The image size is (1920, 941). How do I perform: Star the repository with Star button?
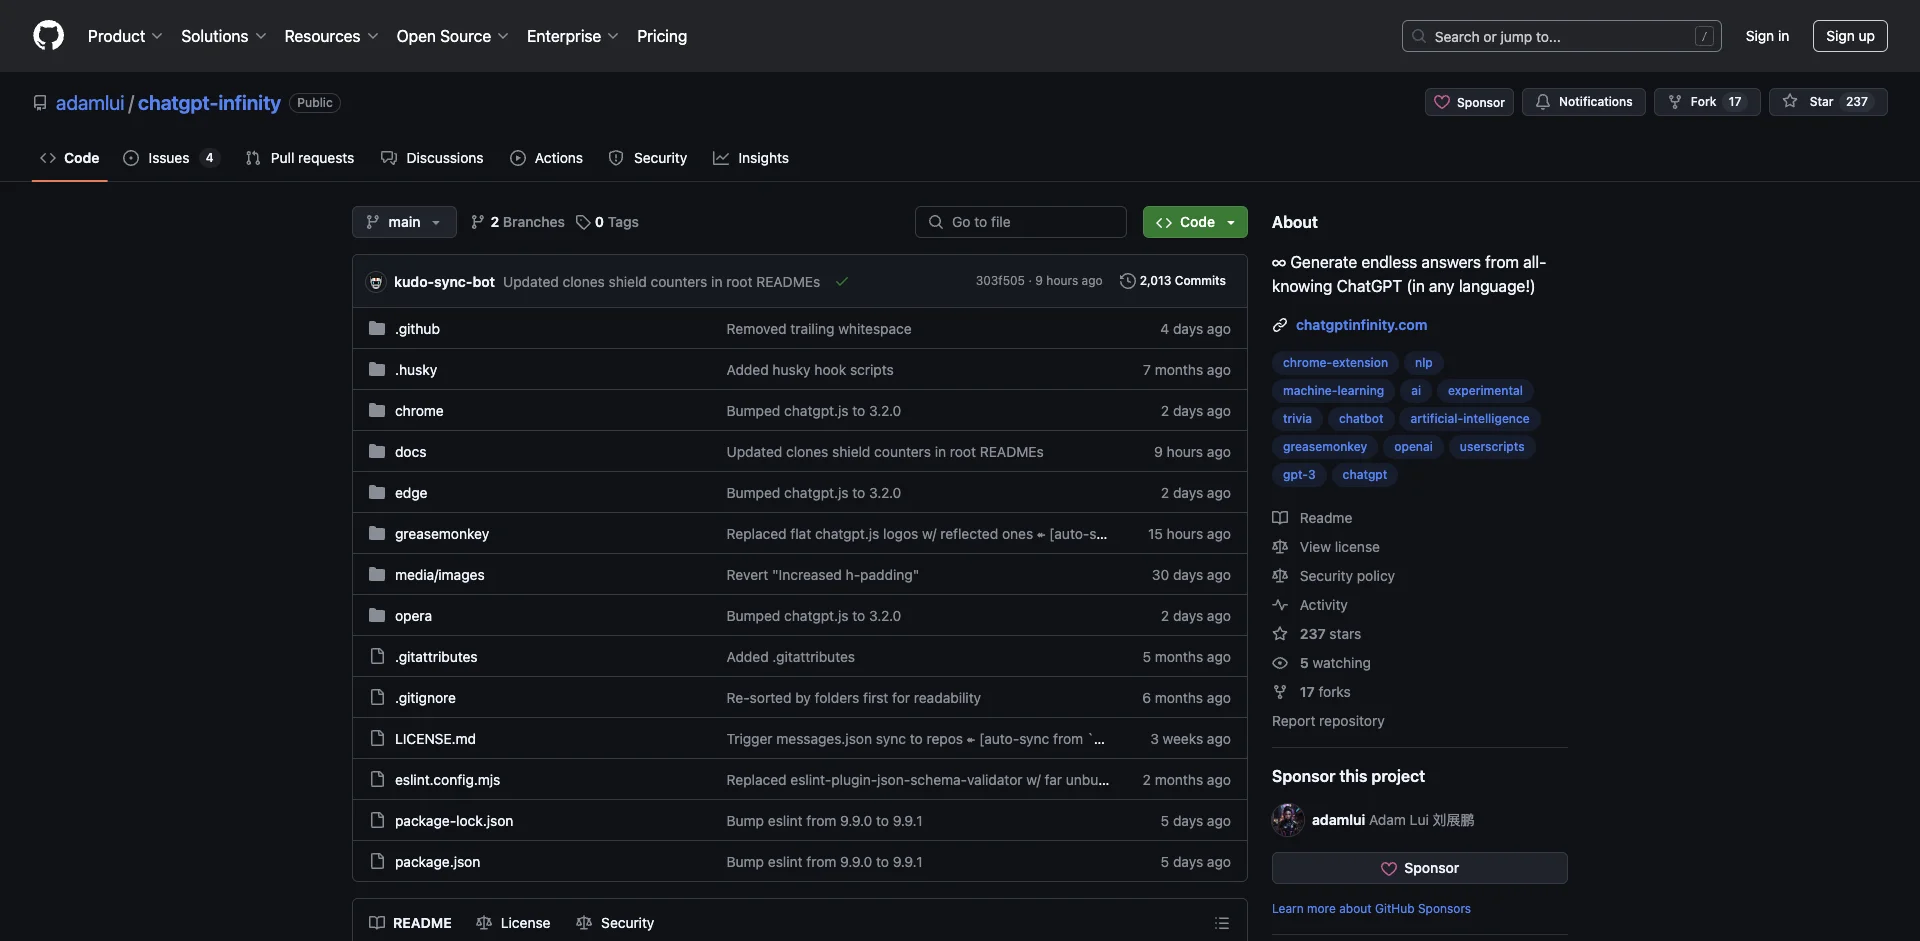tap(1828, 102)
